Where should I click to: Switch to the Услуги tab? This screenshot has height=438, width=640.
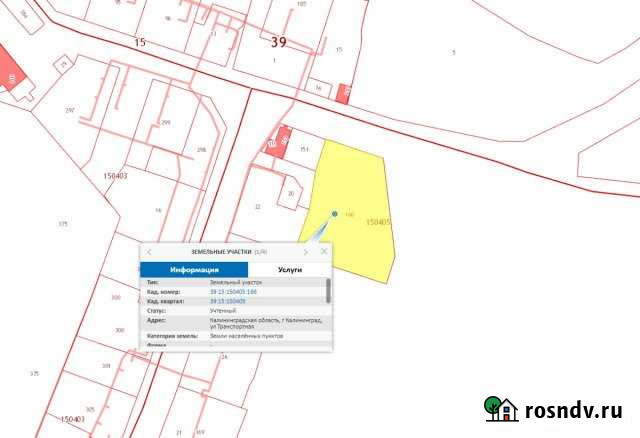[290, 270]
